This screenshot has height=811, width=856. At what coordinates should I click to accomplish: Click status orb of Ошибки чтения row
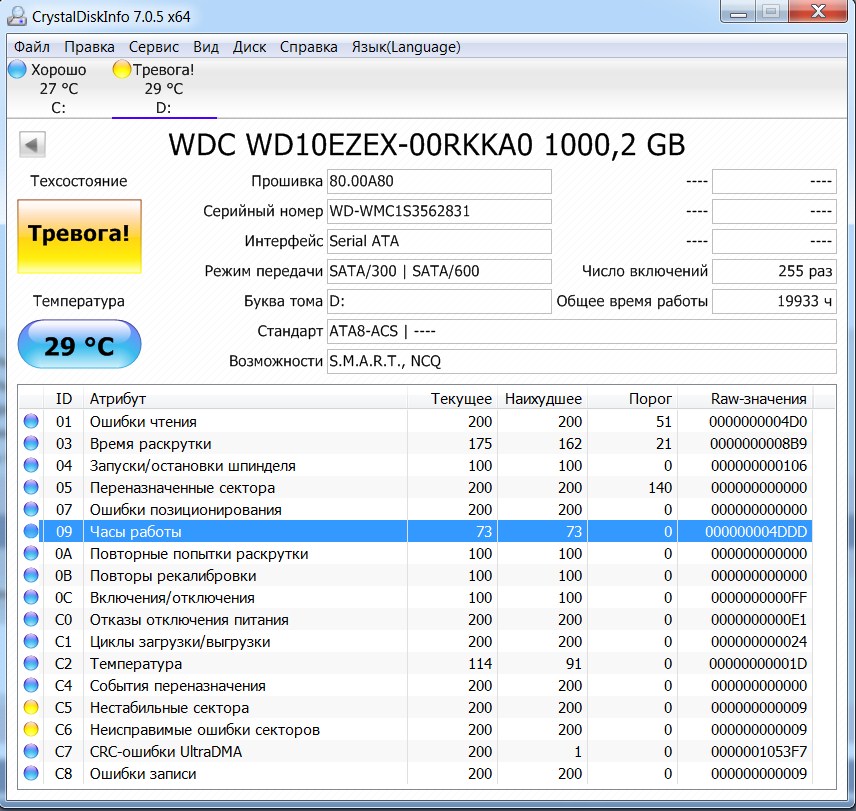tap(31, 421)
